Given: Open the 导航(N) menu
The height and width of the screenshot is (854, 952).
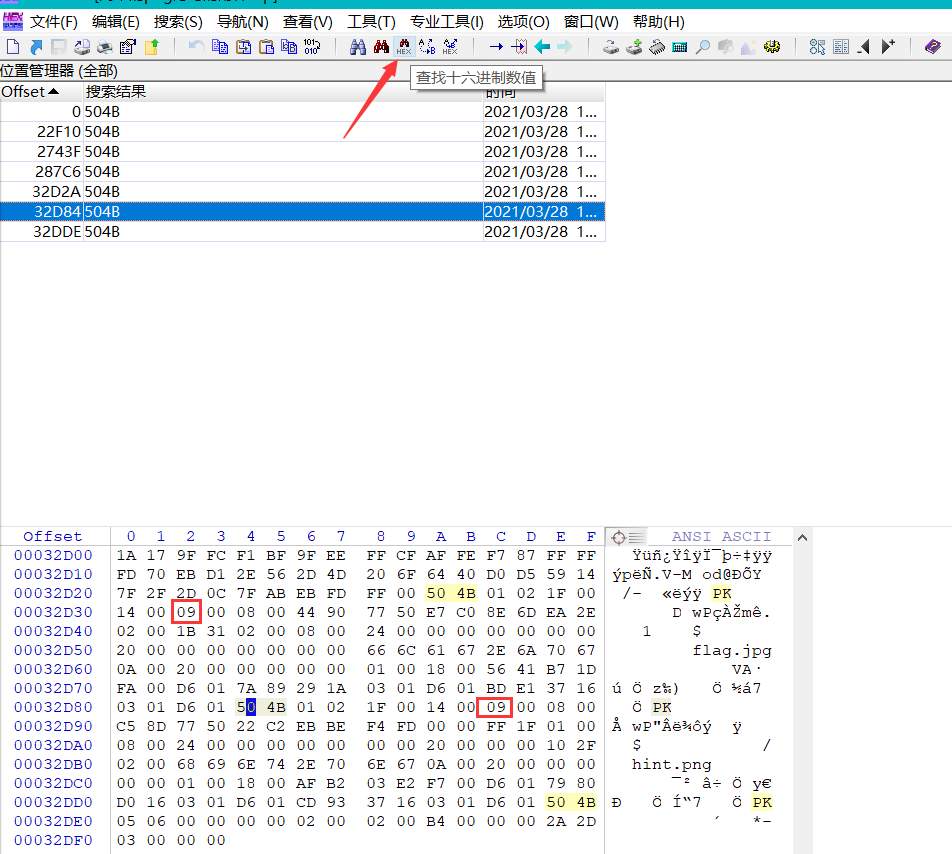Looking at the screenshot, I should tap(242, 22).
